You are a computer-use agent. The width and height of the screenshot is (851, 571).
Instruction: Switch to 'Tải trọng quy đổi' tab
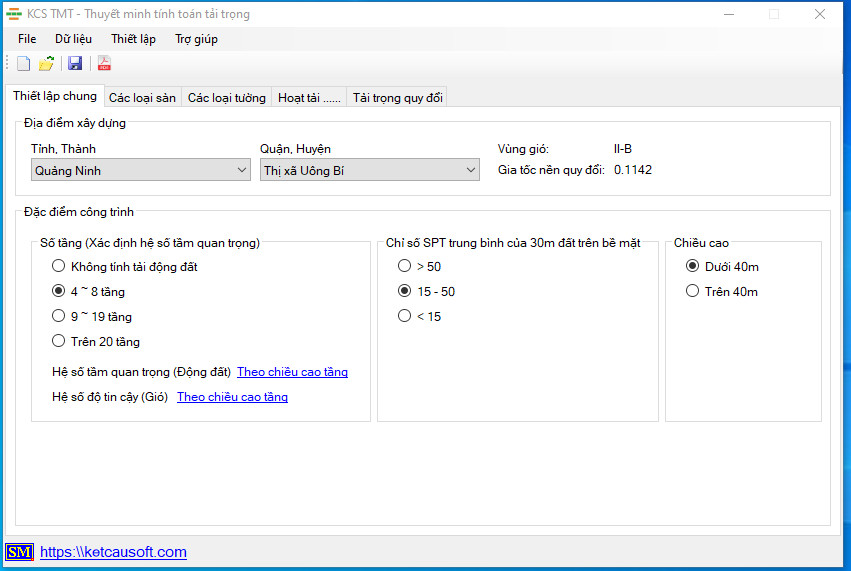click(397, 98)
